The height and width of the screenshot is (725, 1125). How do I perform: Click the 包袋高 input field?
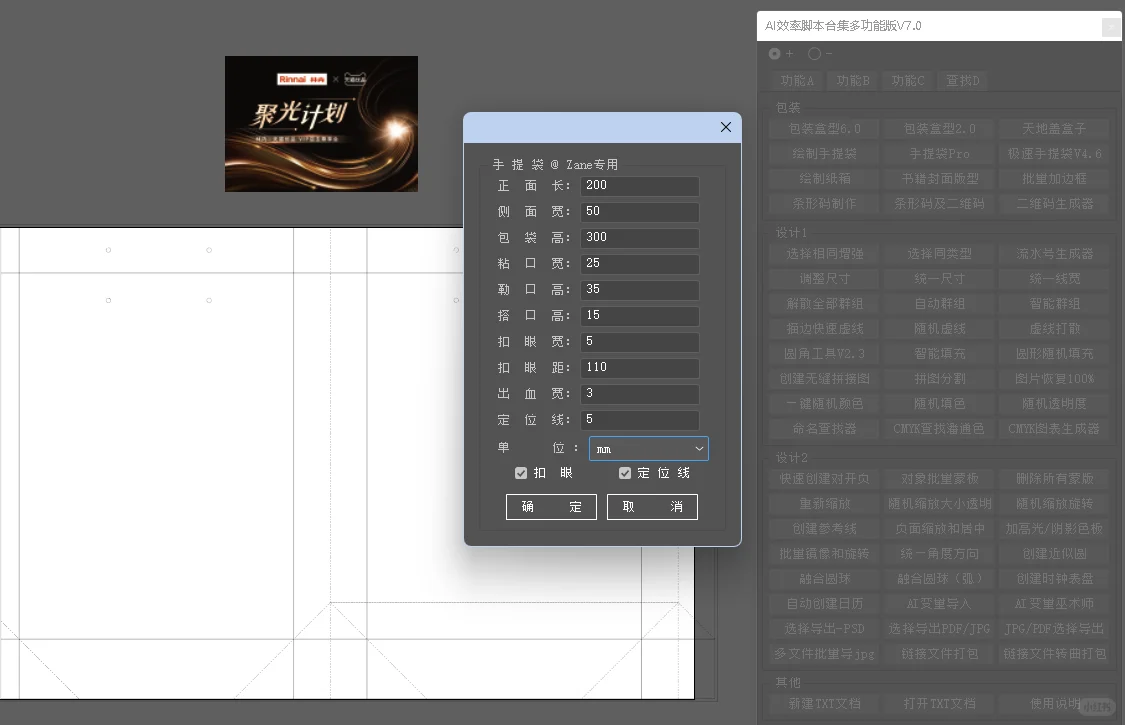pyautogui.click(x=640, y=237)
